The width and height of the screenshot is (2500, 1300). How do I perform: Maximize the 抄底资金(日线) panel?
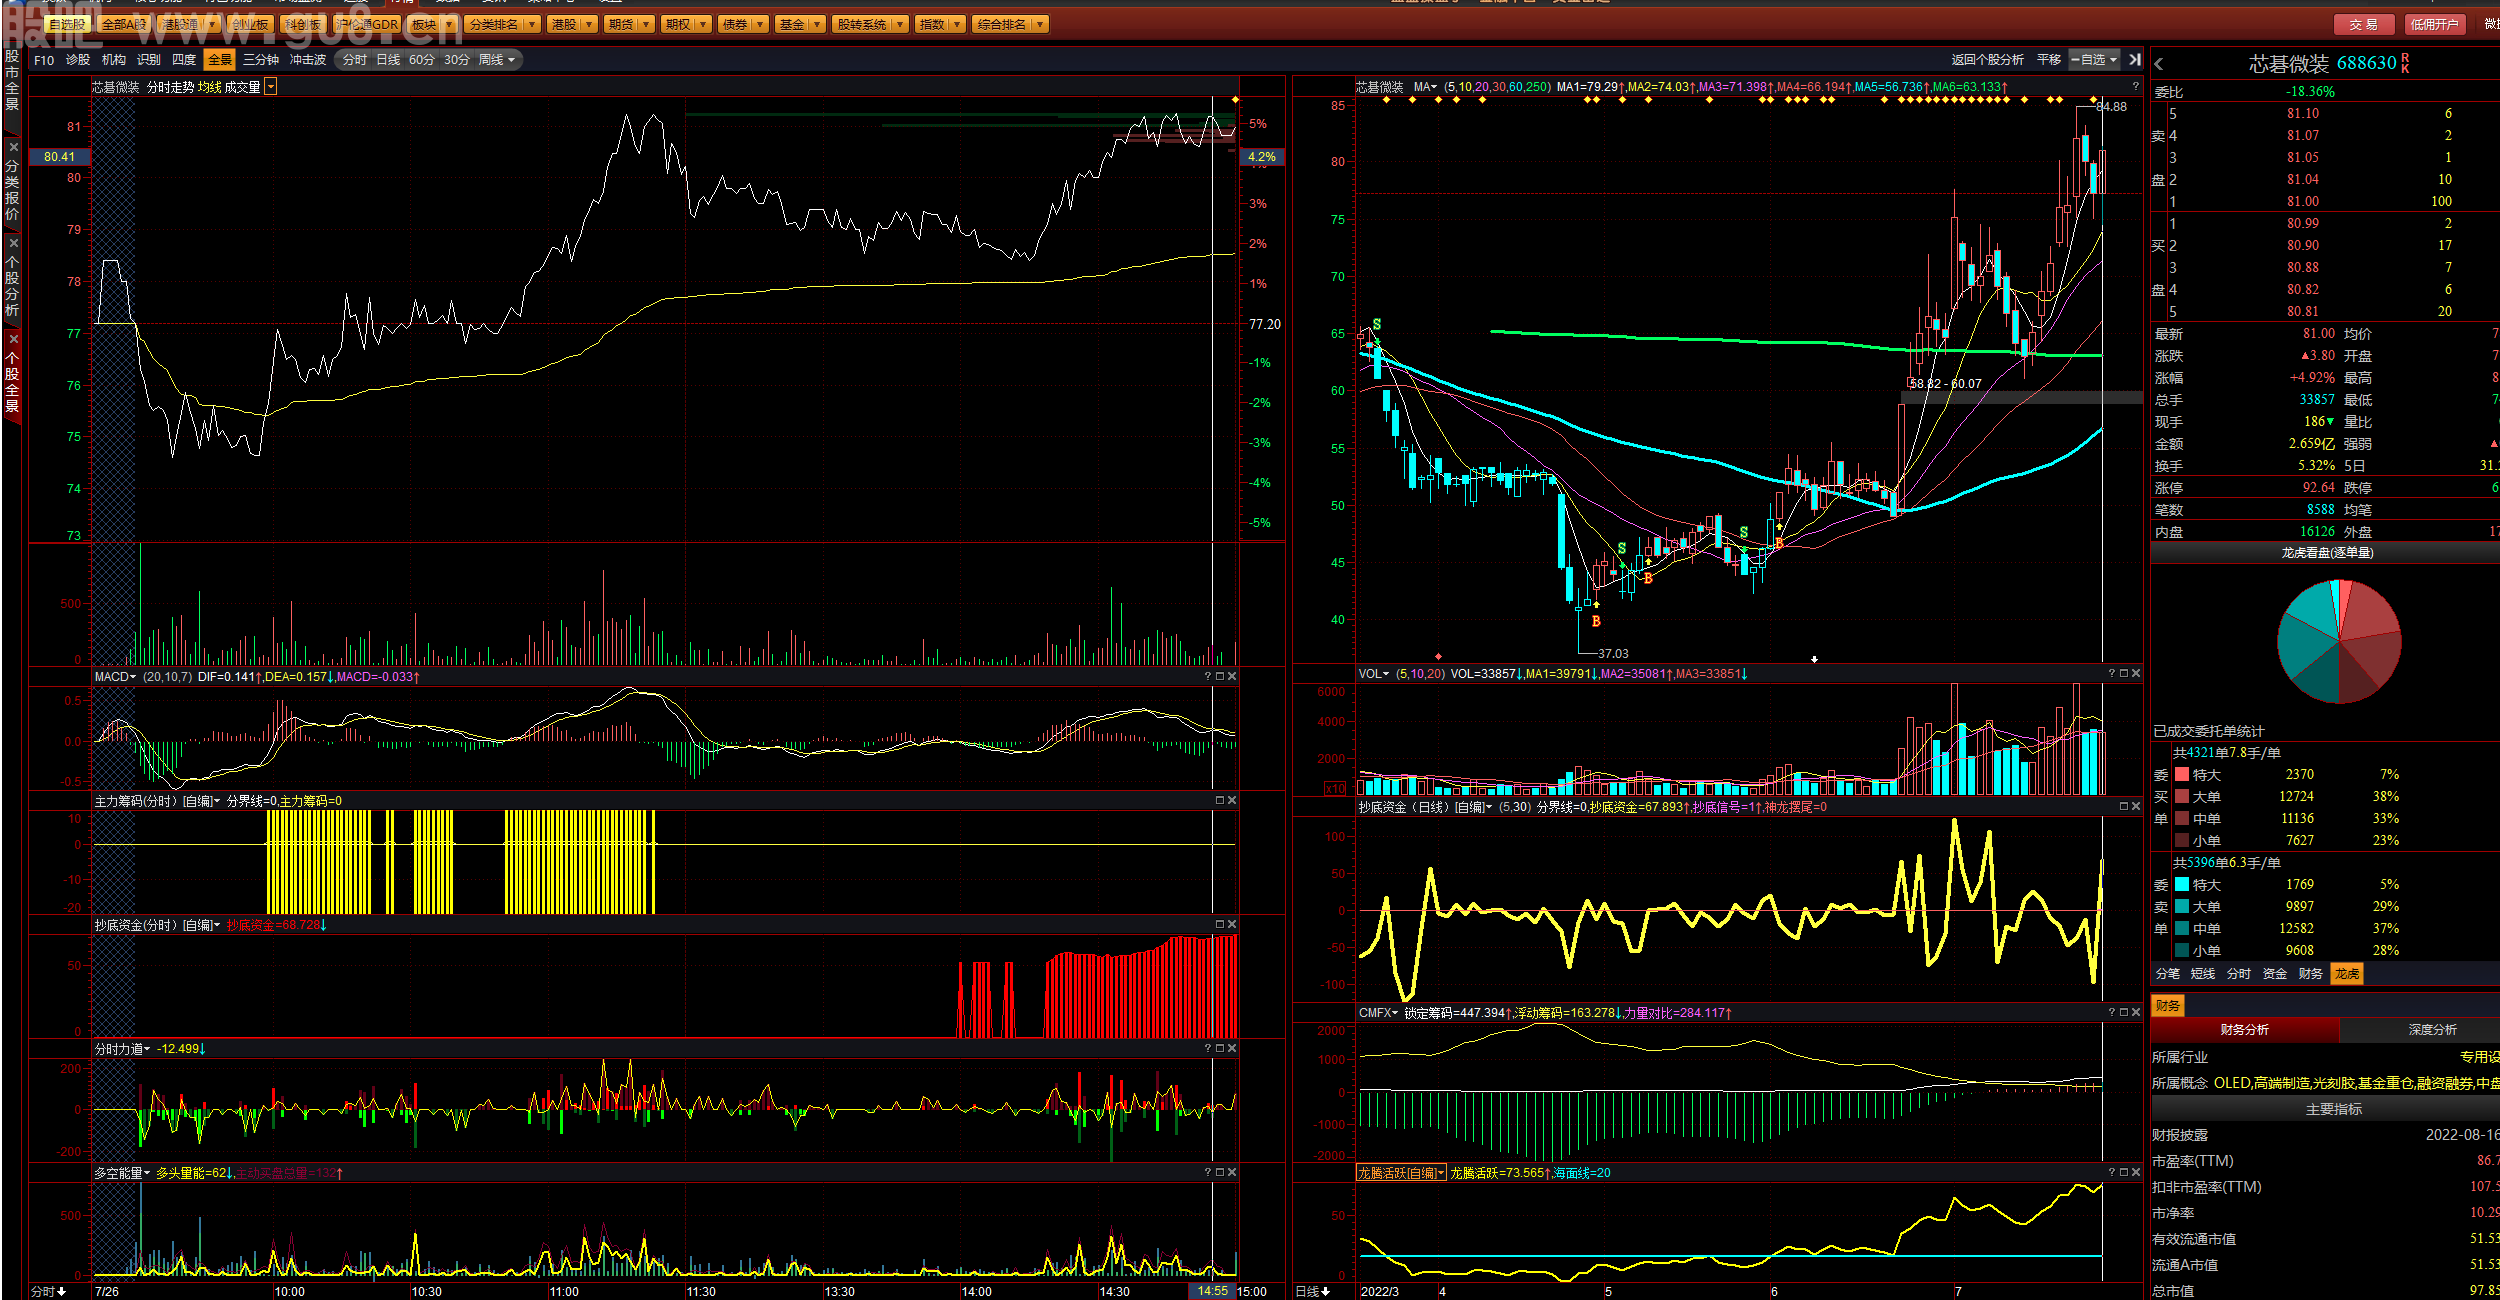[x=2124, y=806]
